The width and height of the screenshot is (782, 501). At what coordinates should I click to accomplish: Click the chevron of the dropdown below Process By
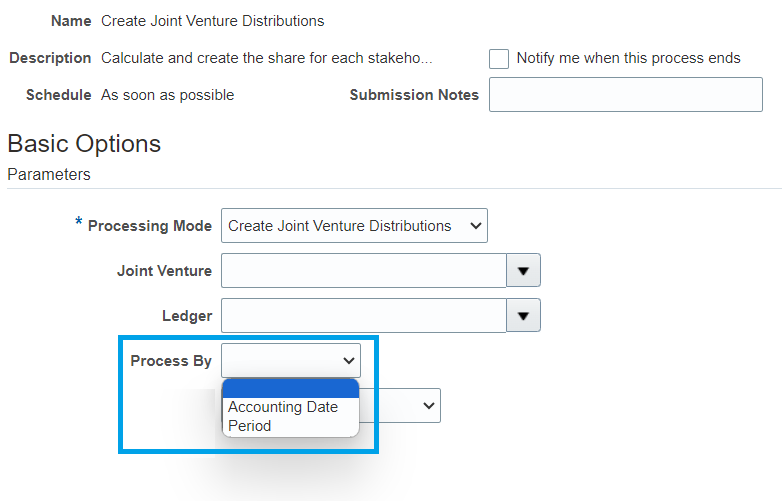point(428,406)
